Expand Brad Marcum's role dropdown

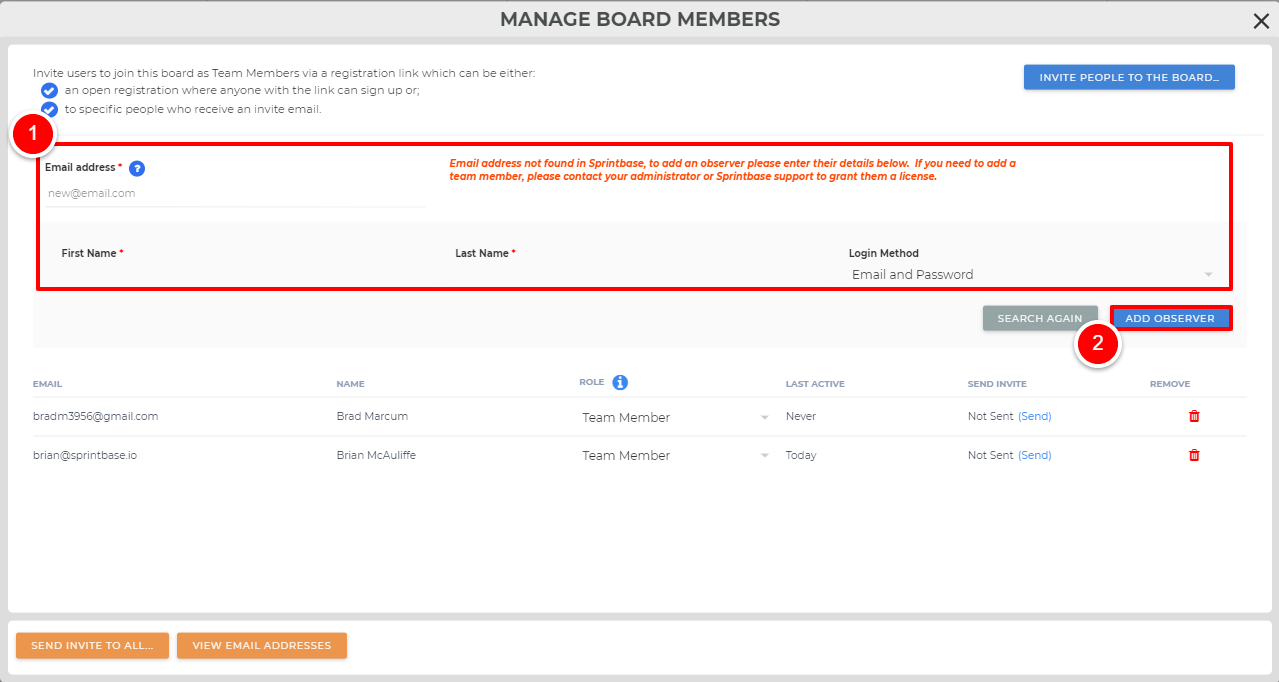point(675,417)
